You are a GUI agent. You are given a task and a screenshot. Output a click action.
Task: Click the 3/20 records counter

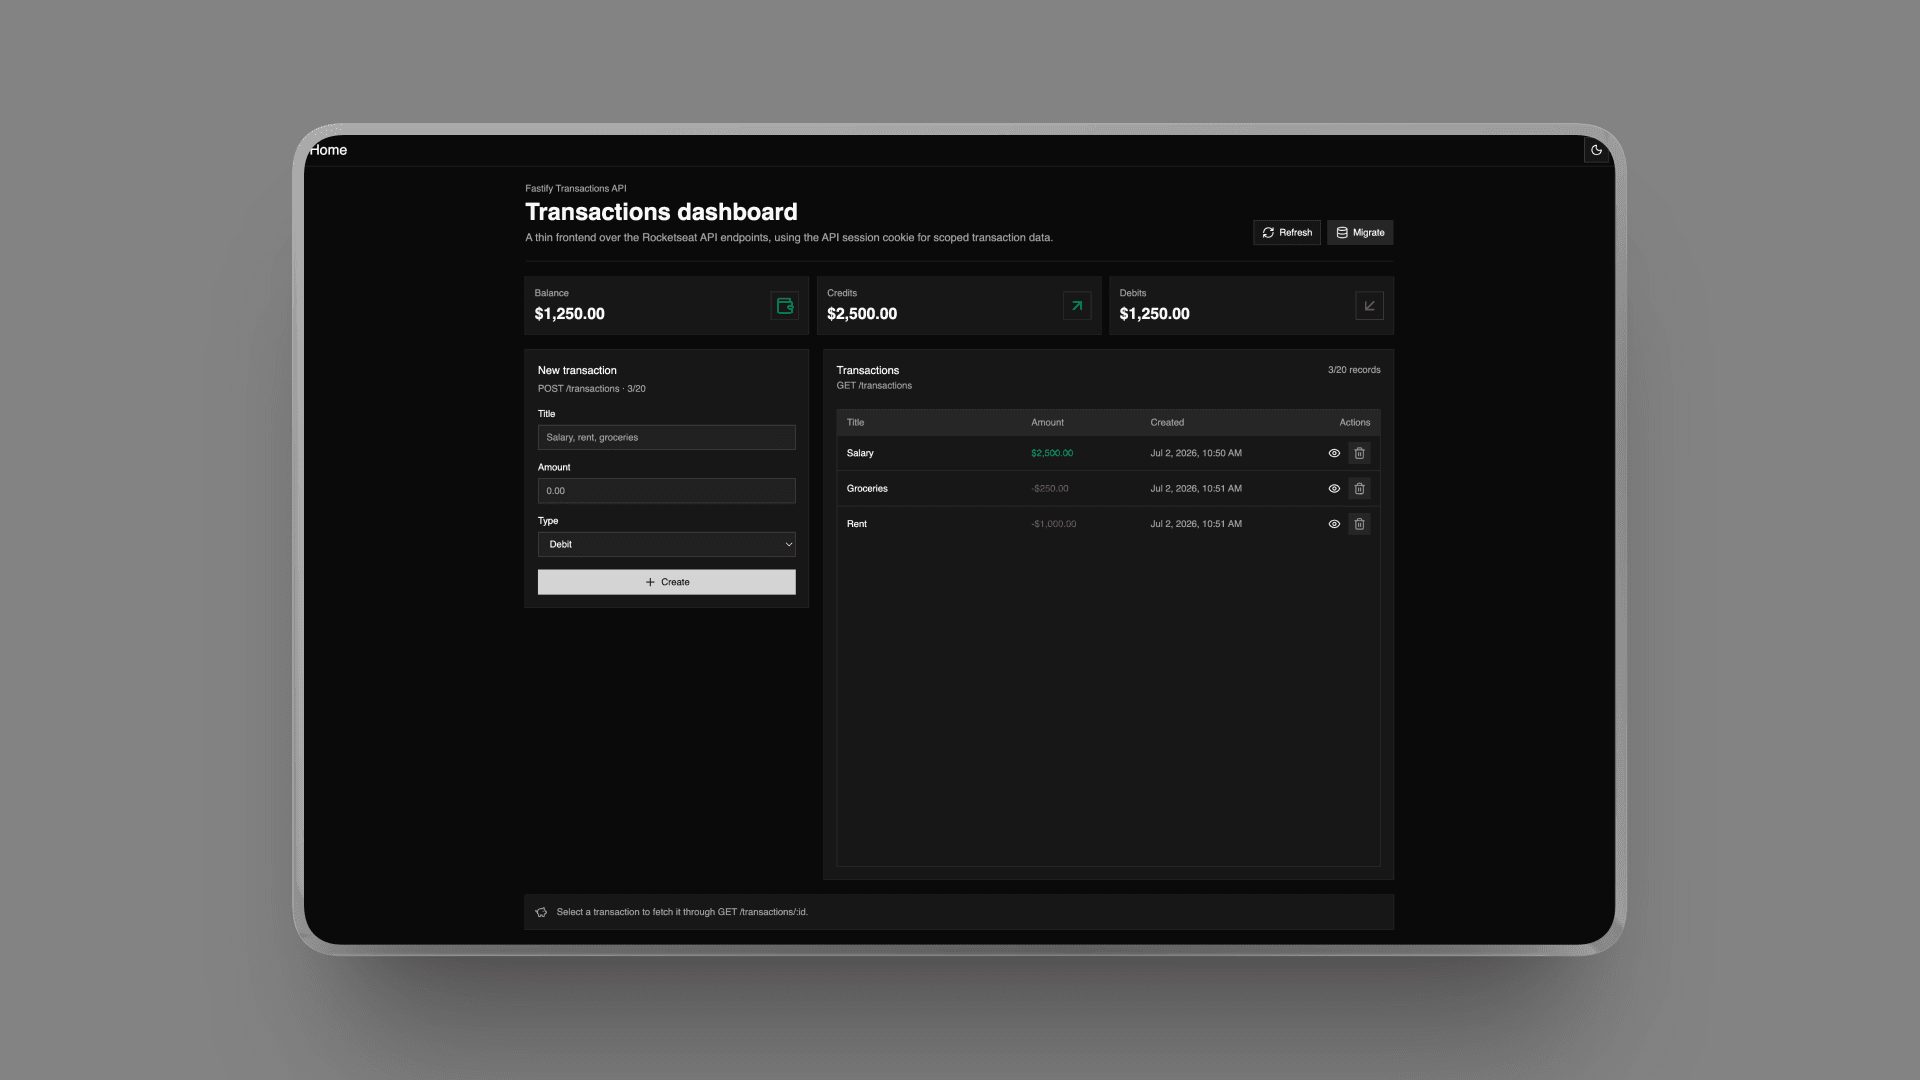click(1354, 370)
